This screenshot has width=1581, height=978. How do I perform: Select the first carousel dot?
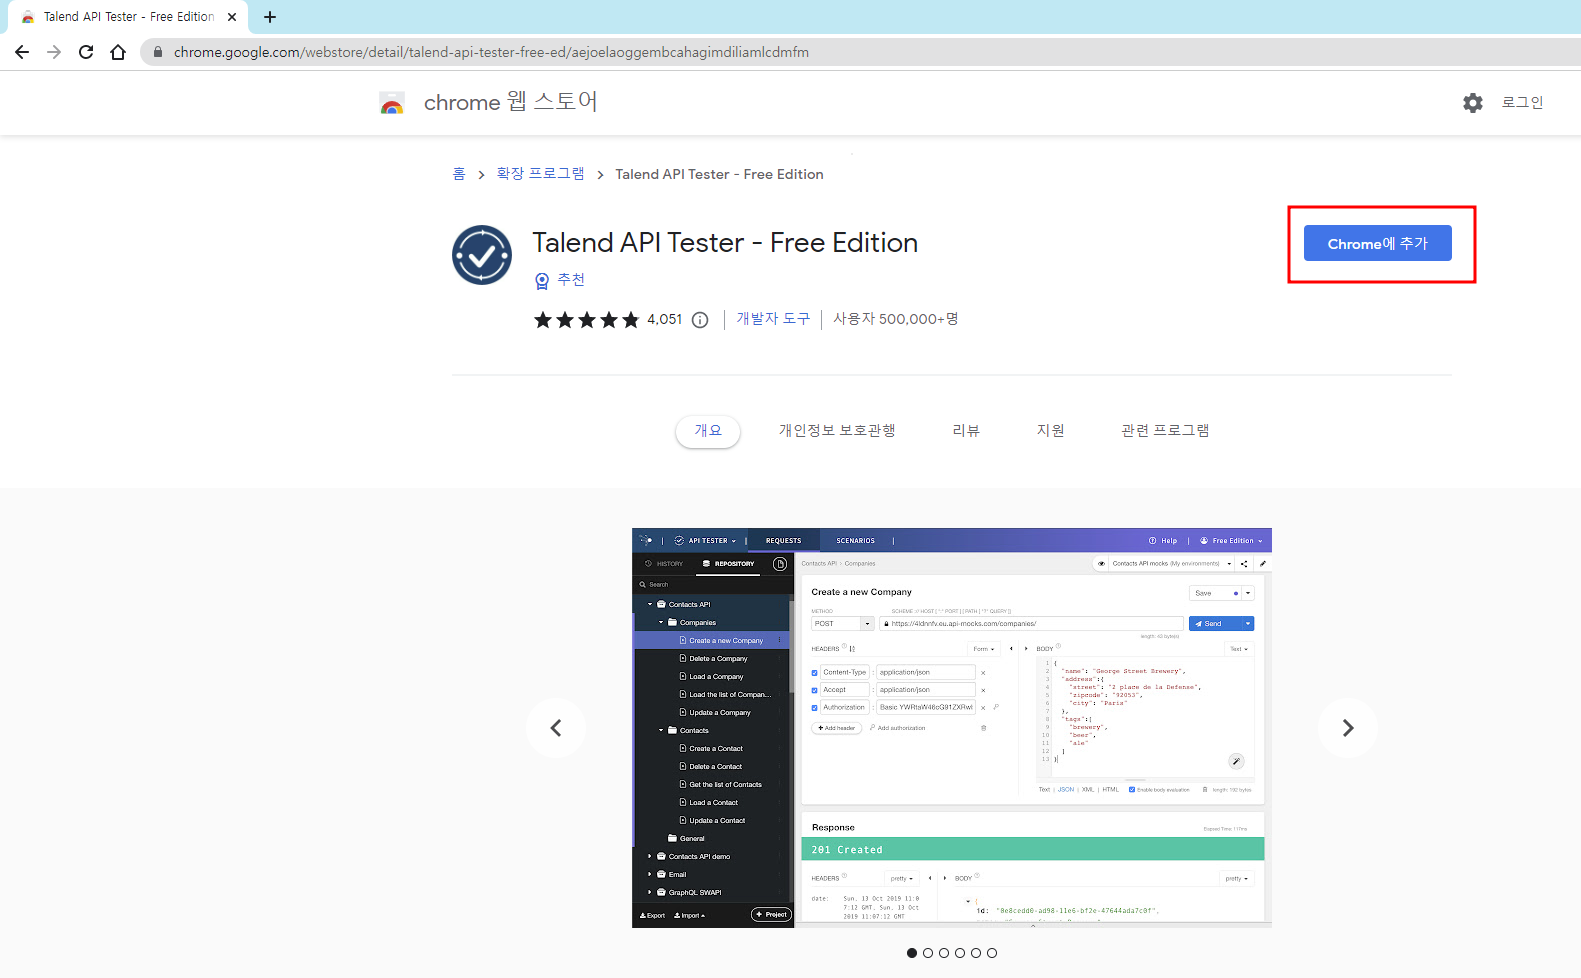point(912,953)
